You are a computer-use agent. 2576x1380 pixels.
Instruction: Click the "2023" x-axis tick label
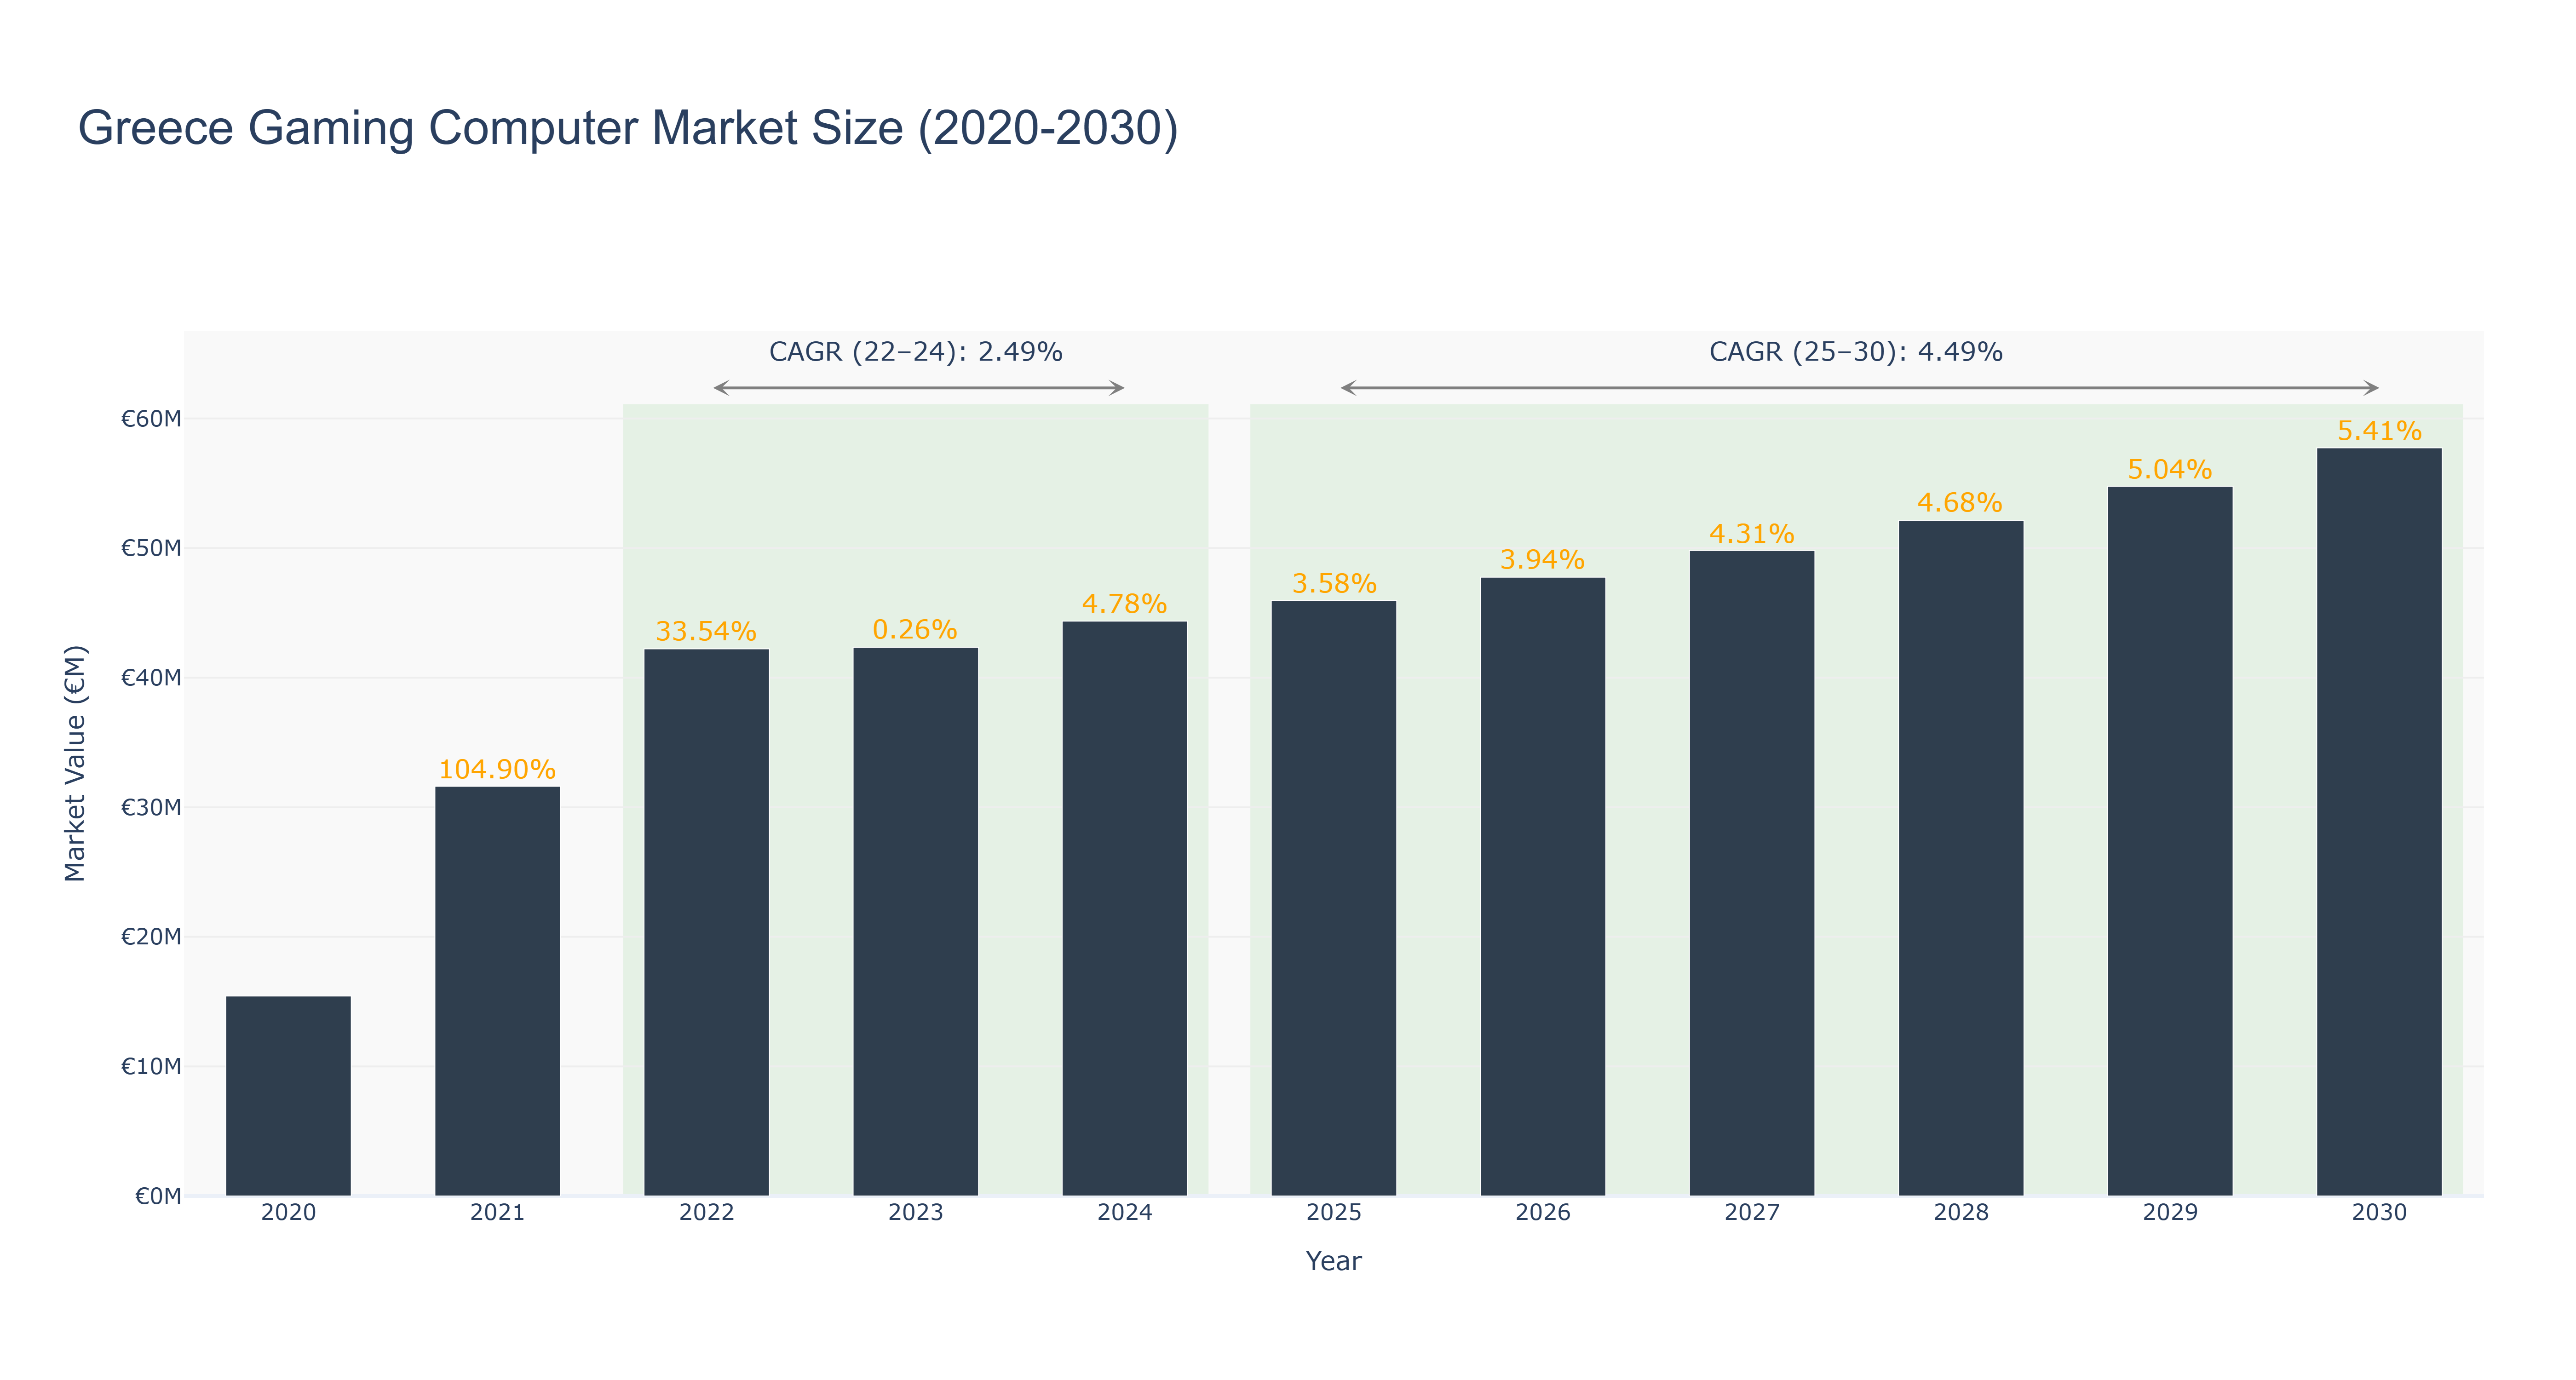click(x=915, y=1213)
